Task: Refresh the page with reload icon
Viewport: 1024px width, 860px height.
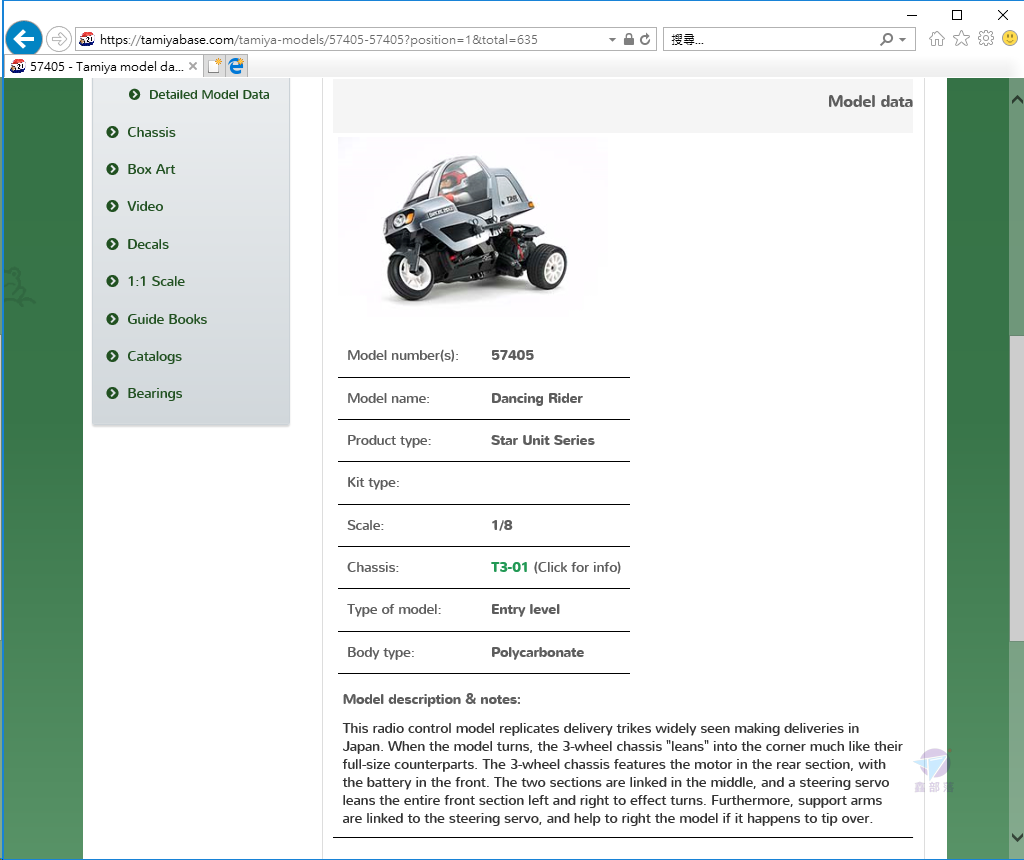Action: (645, 39)
